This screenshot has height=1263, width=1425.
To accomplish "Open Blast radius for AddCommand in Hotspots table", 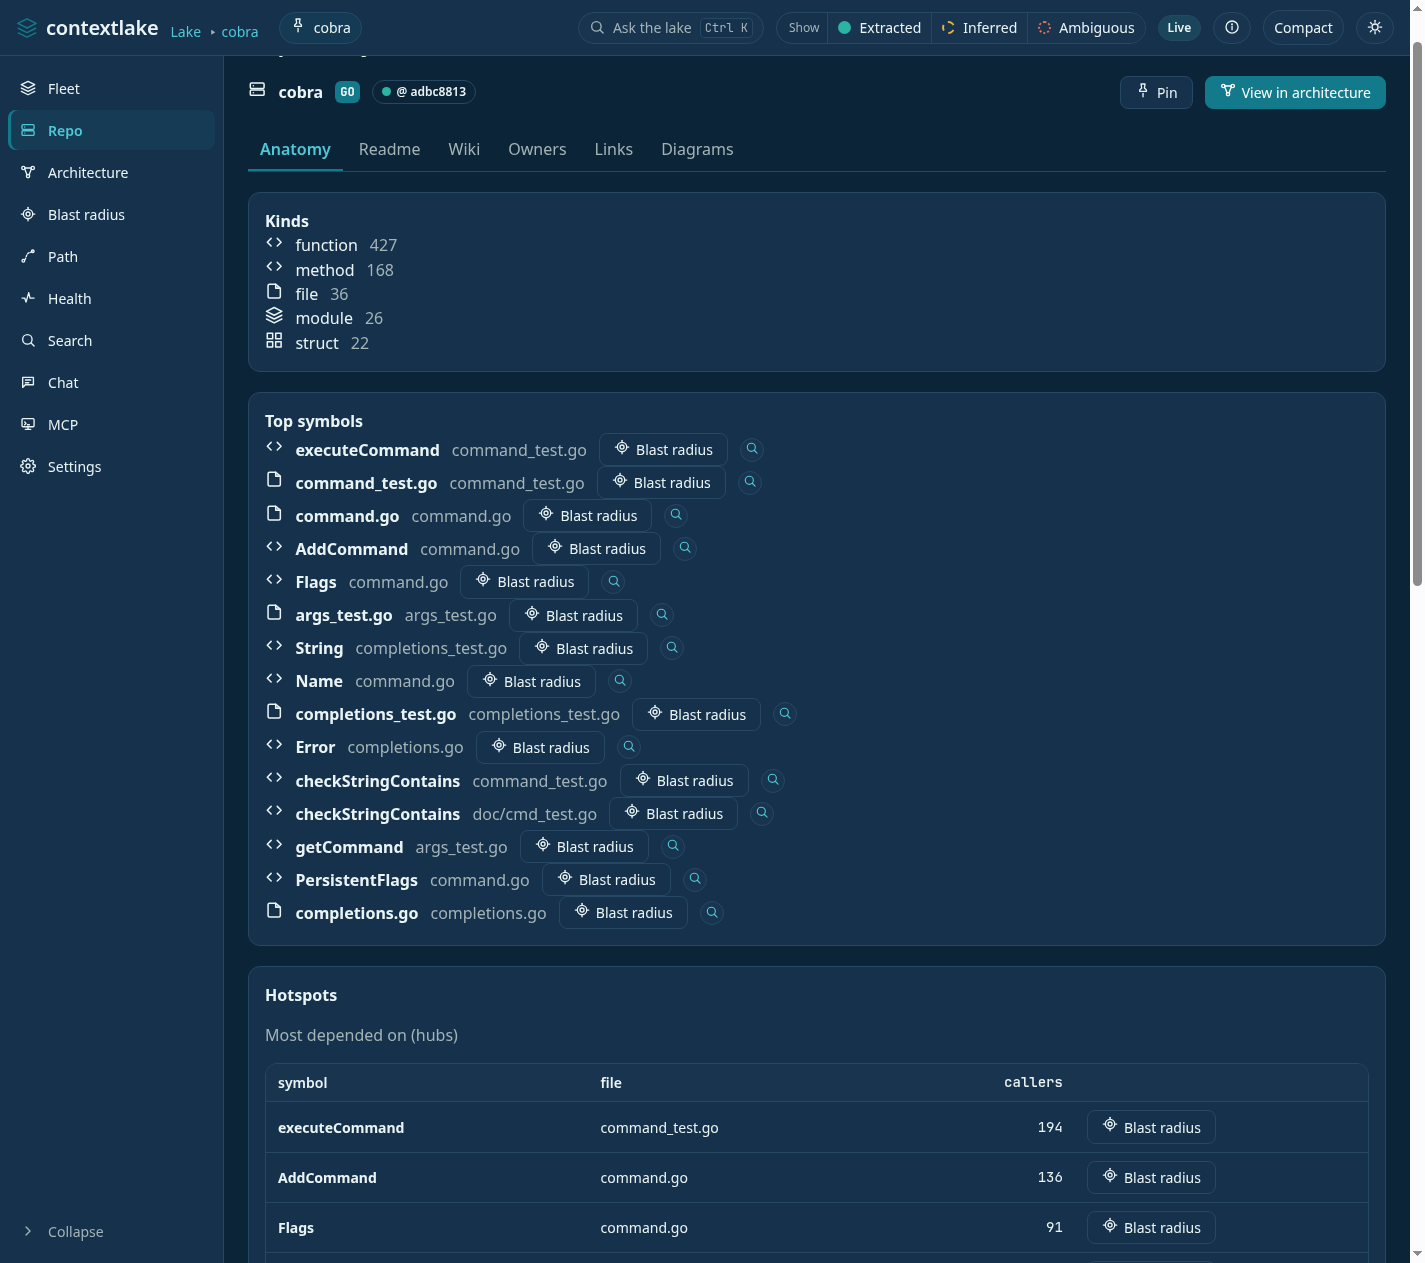I will [x=1151, y=1177].
